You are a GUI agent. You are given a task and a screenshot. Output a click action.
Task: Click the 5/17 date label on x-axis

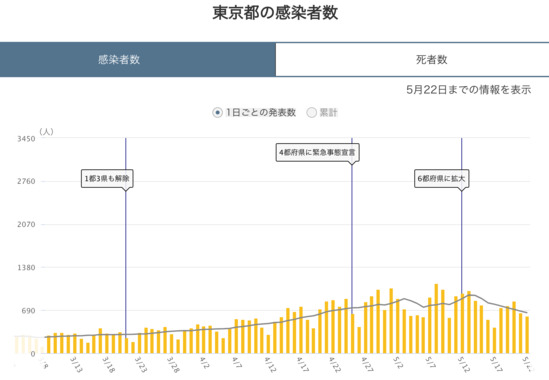pos(496,365)
